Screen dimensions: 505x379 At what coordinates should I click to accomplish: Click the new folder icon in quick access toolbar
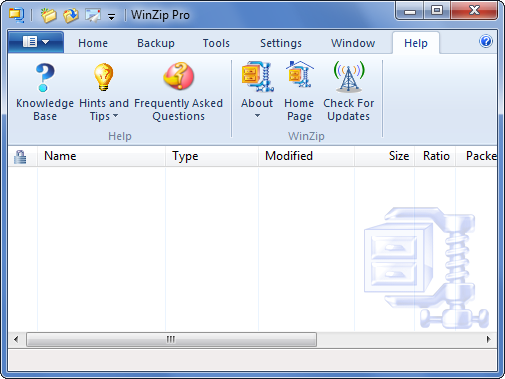point(49,15)
